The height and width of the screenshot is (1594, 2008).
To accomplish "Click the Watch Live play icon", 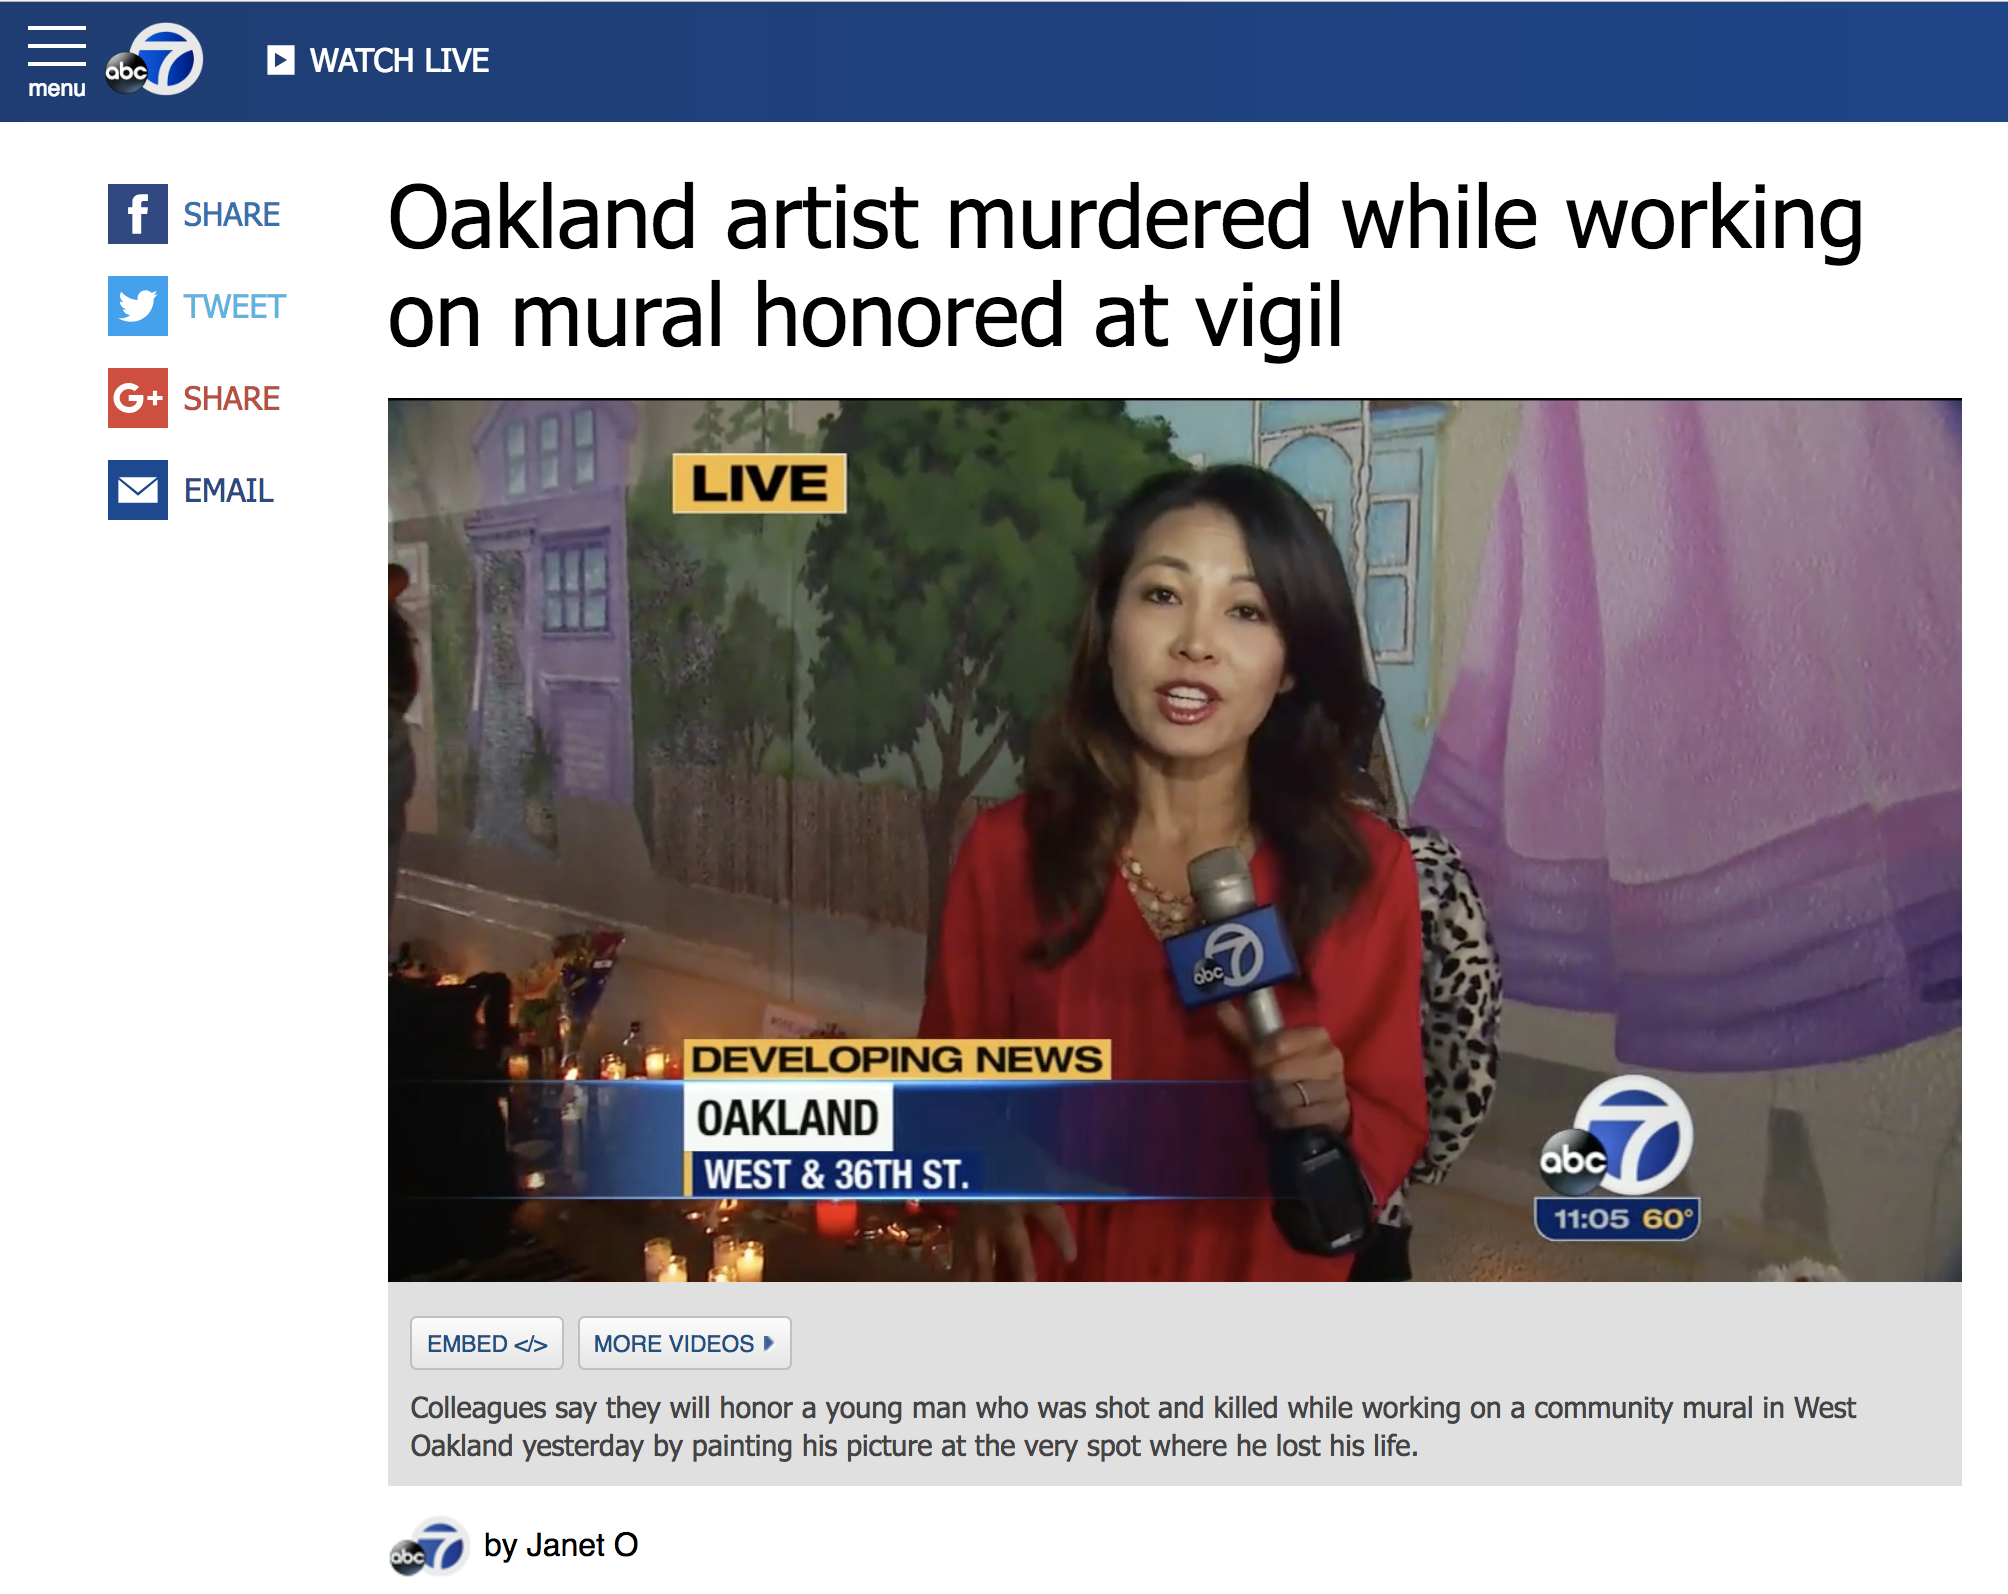I will click(x=281, y=60).
